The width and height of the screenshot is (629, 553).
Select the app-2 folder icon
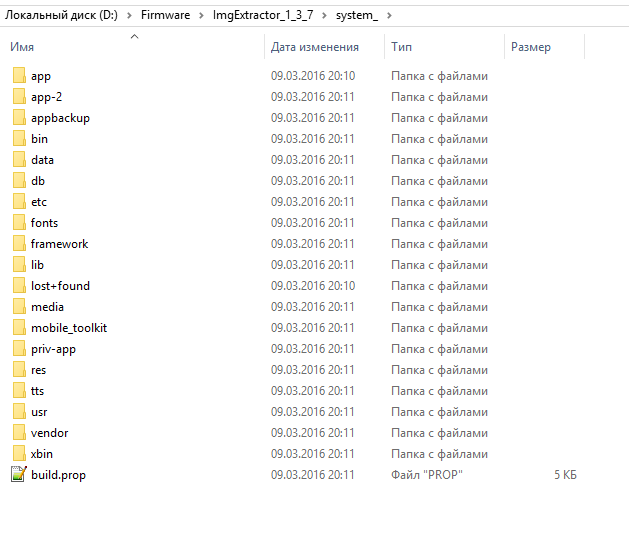tap(19, 96)
